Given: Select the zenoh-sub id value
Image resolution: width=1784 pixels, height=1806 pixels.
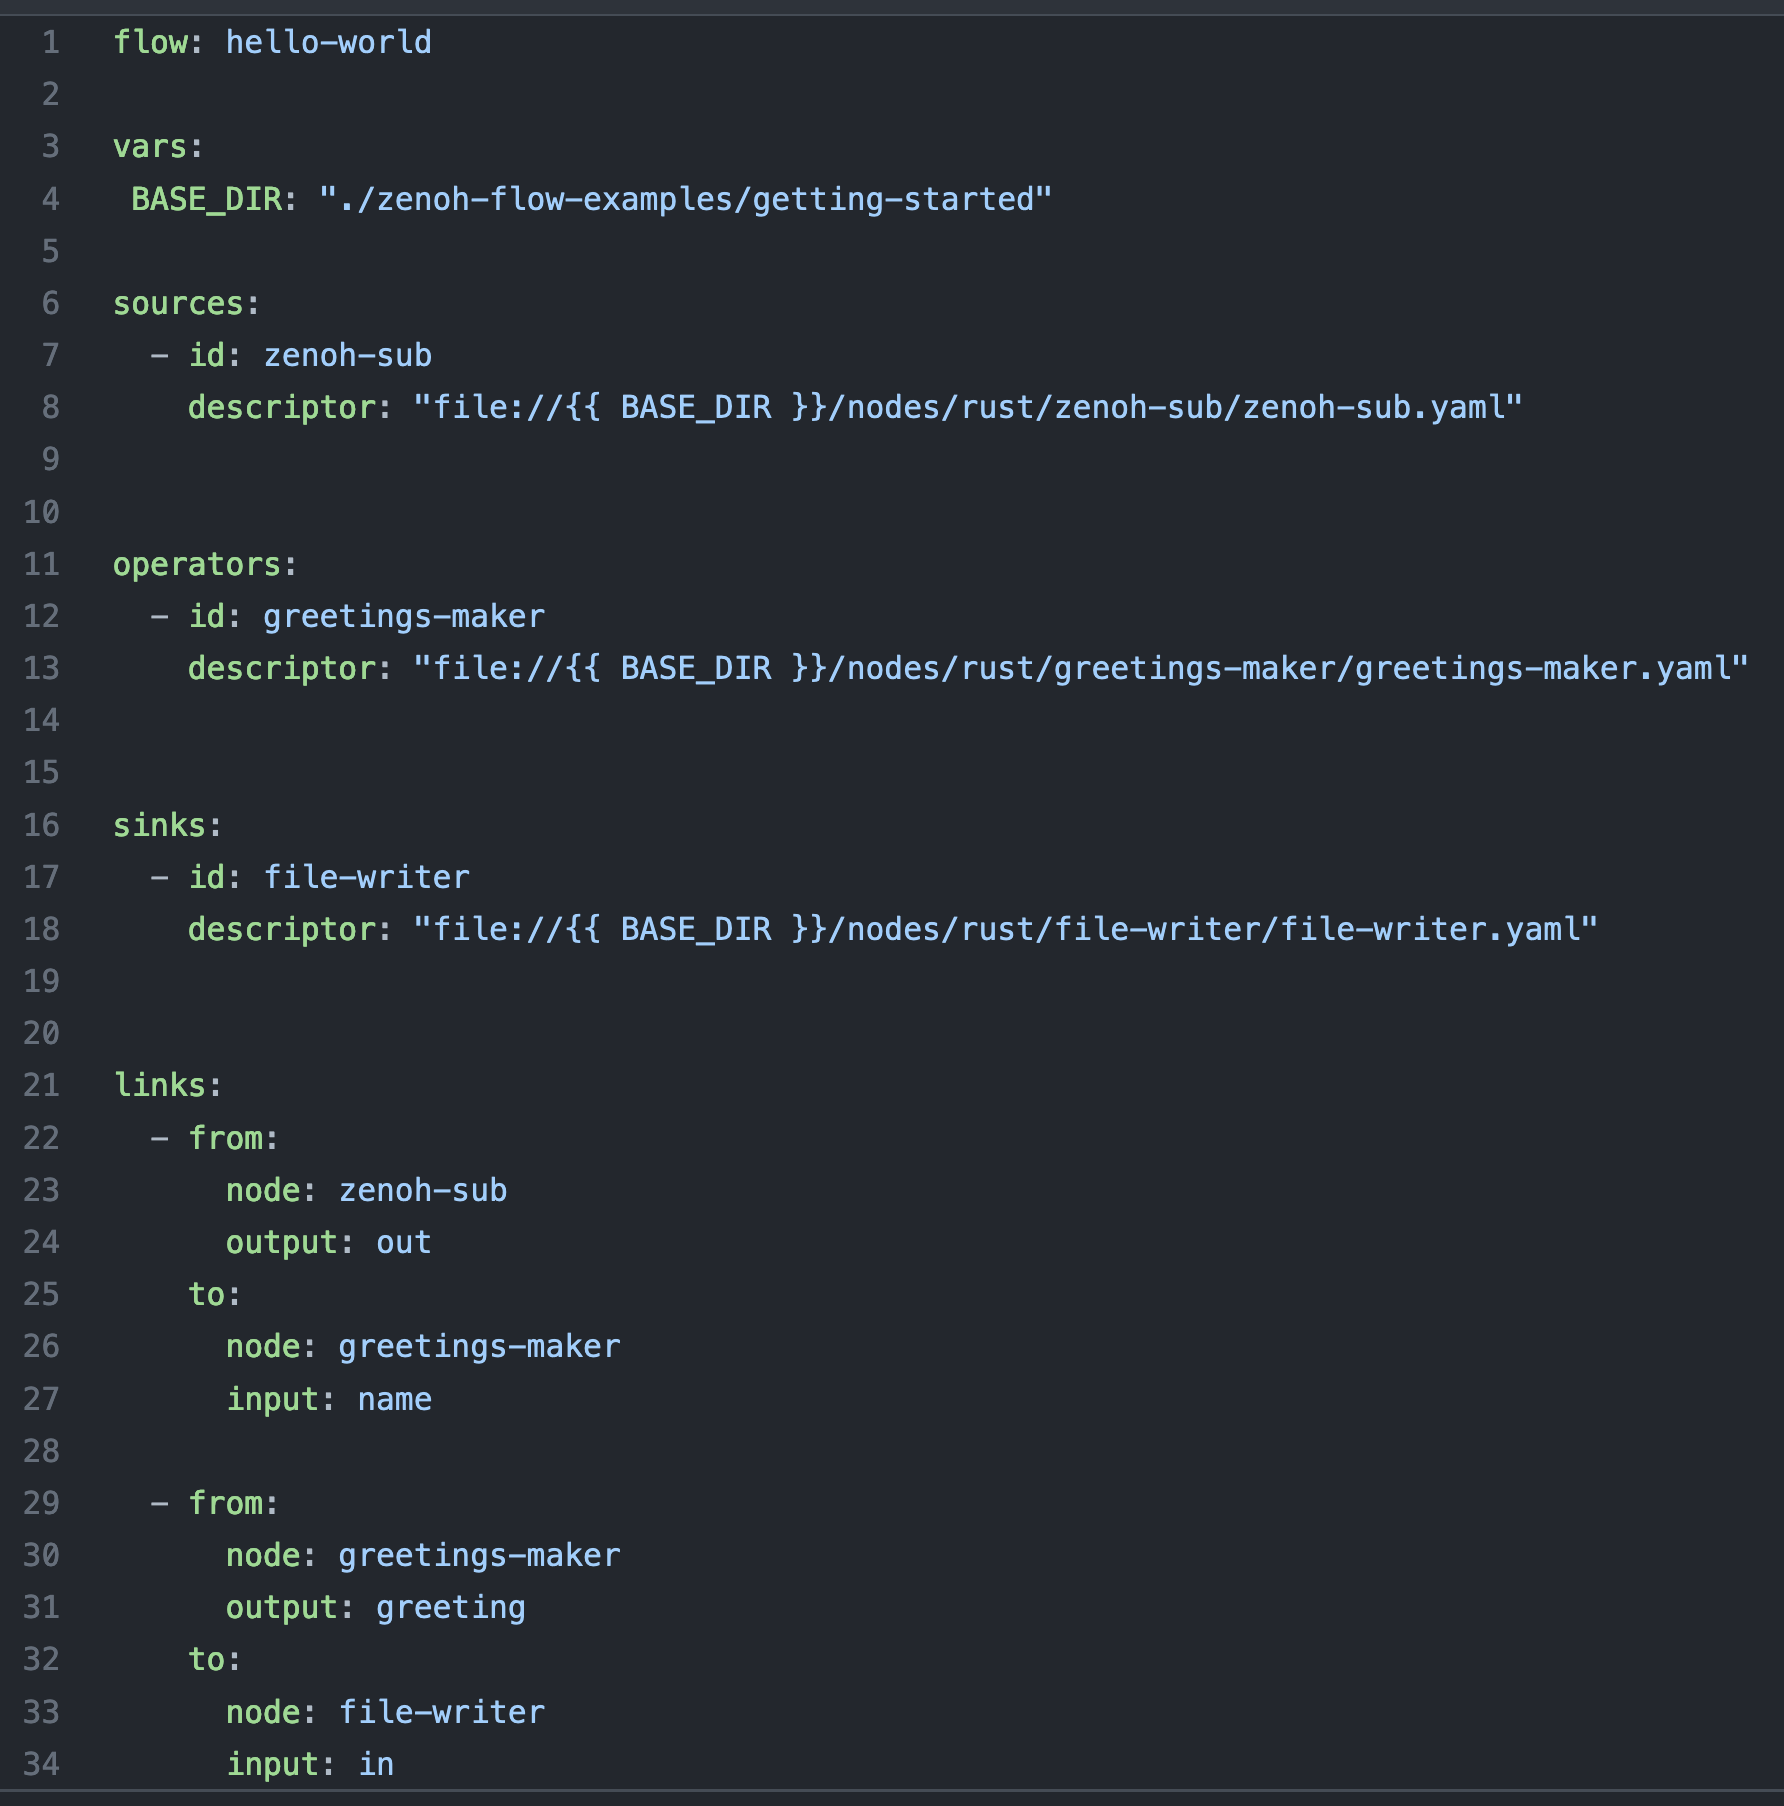Looking at the screenshot, I should pos(346,355).
